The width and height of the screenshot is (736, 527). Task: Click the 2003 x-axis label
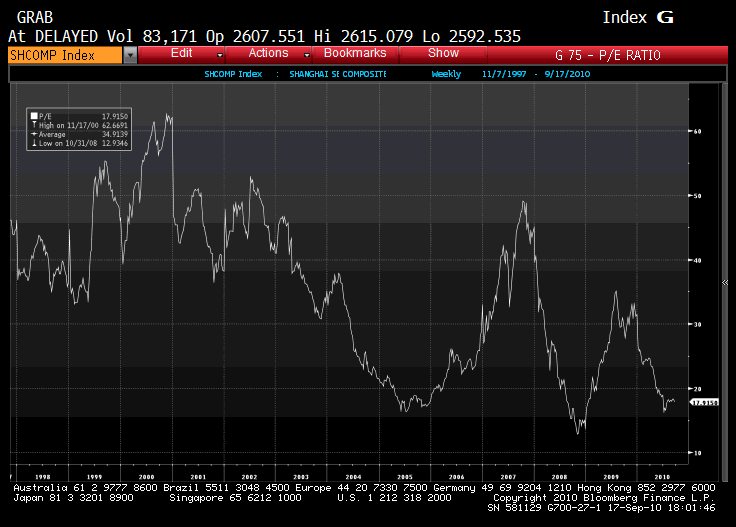pyautogui.click(x=301, y=477)
